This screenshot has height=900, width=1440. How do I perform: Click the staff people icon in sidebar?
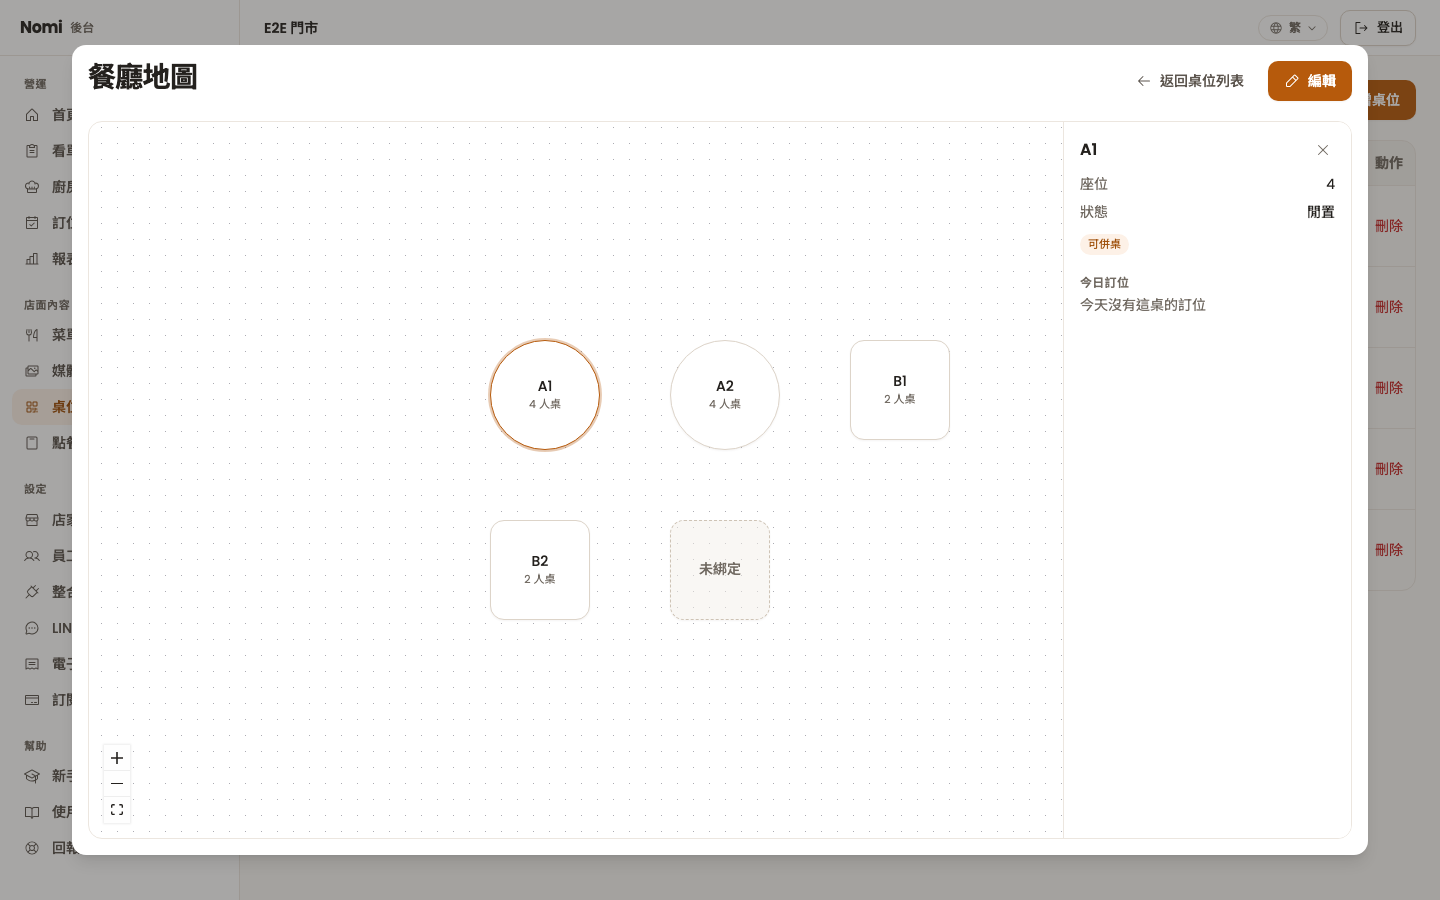(32, 556)
